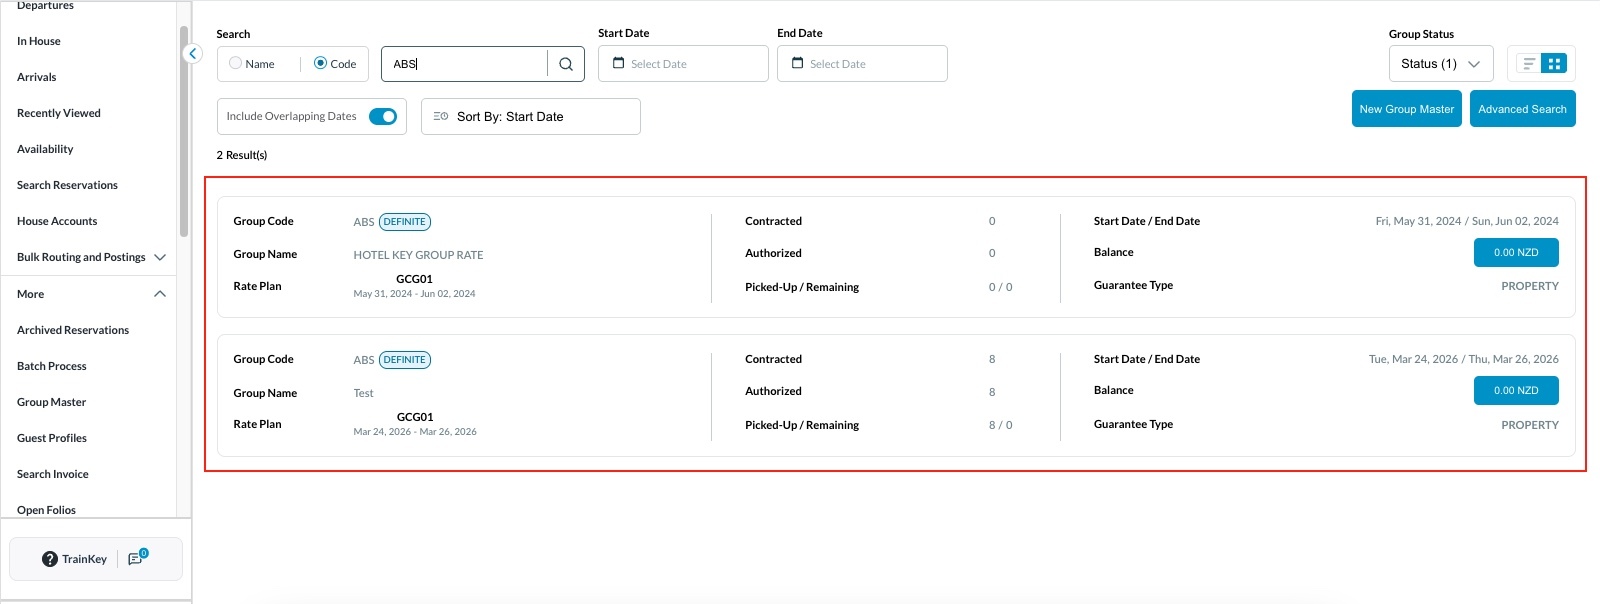The image size is (1600, 604).
Task: Select the Name search radio button
Action: click(236, 63)
